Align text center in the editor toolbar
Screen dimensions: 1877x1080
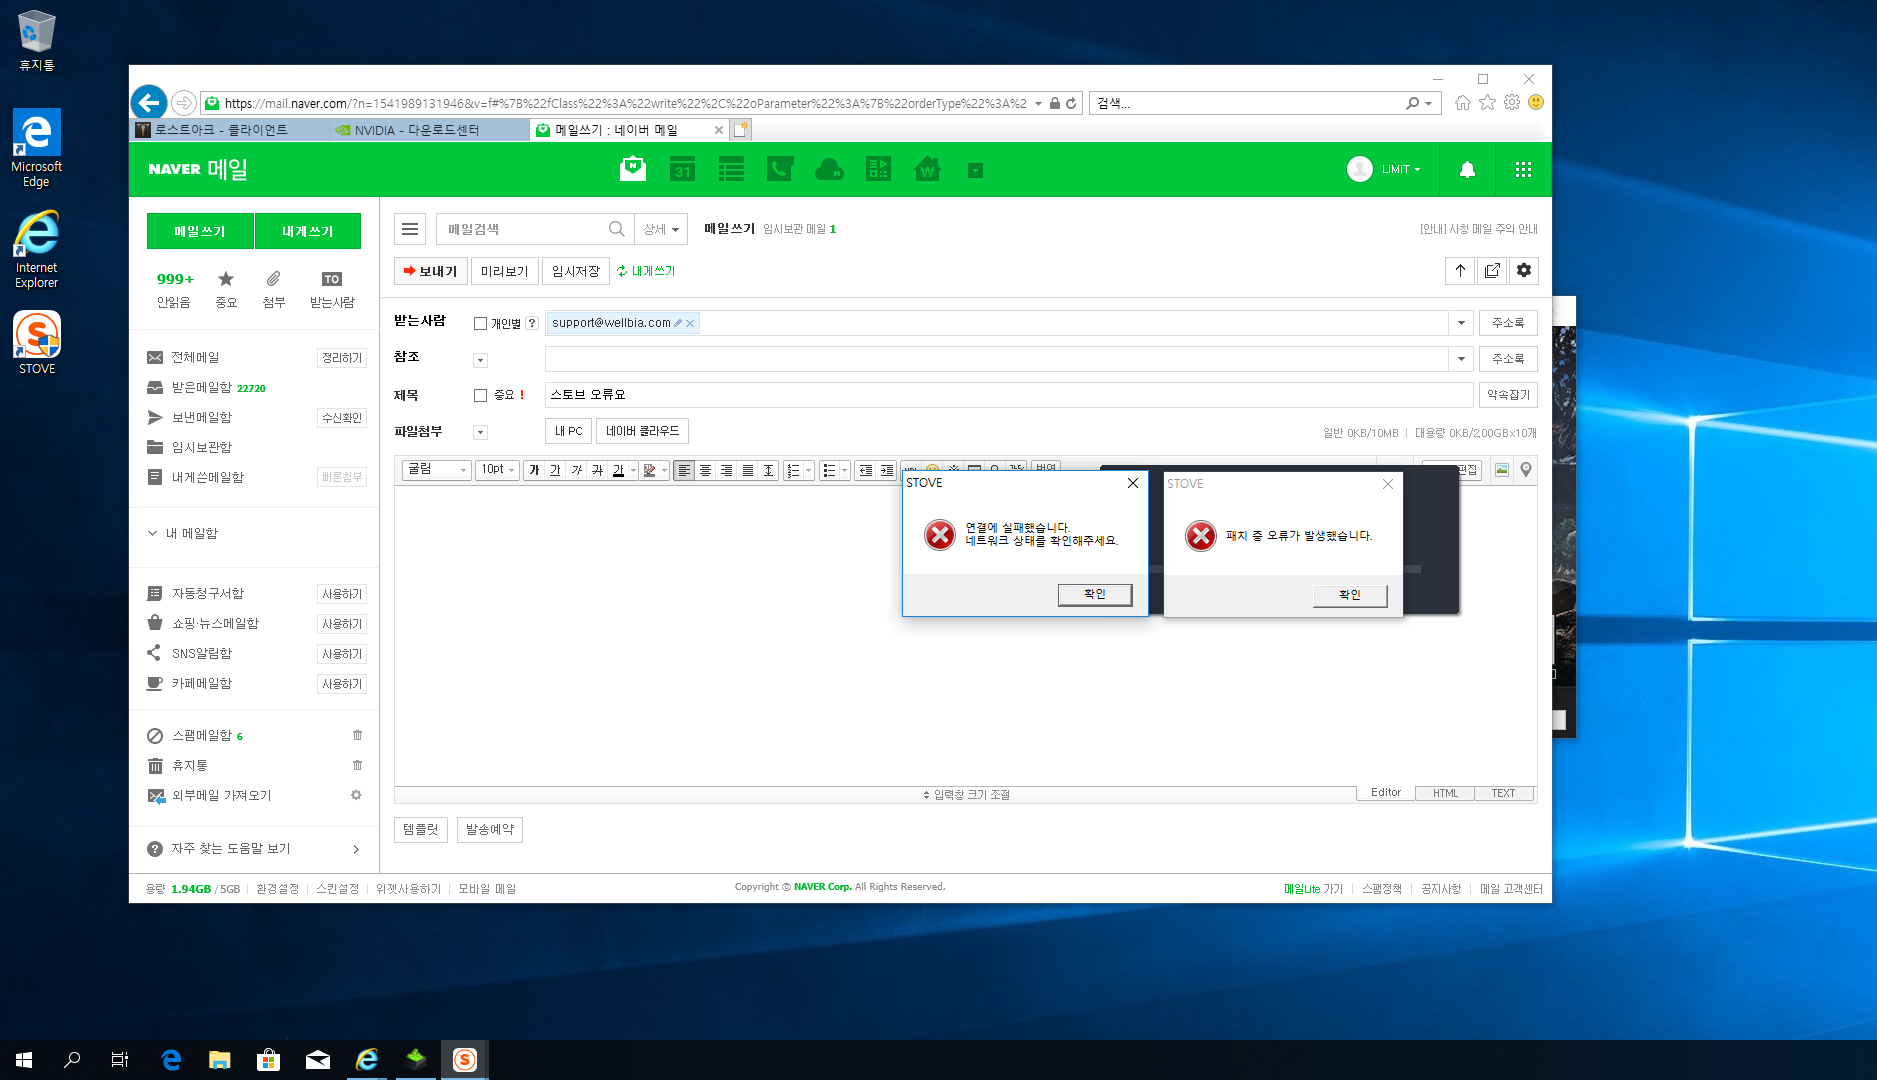click(705, 471)
